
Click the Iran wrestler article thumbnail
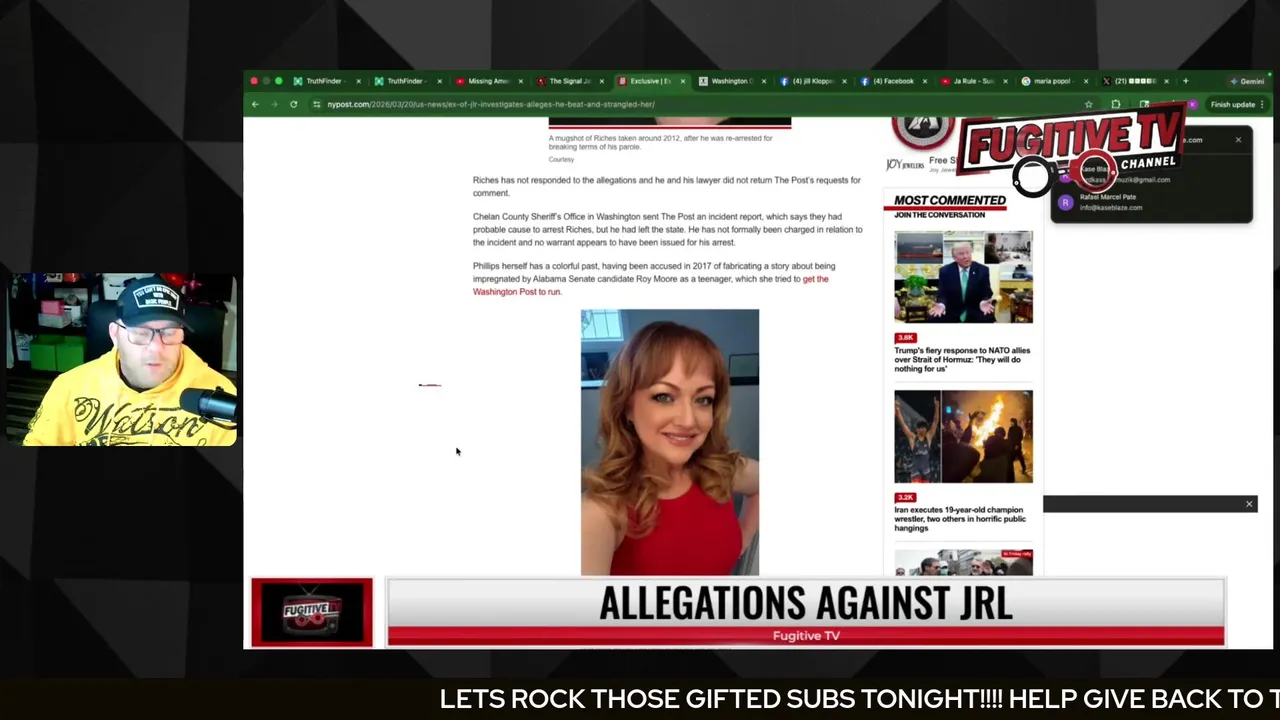963,437
